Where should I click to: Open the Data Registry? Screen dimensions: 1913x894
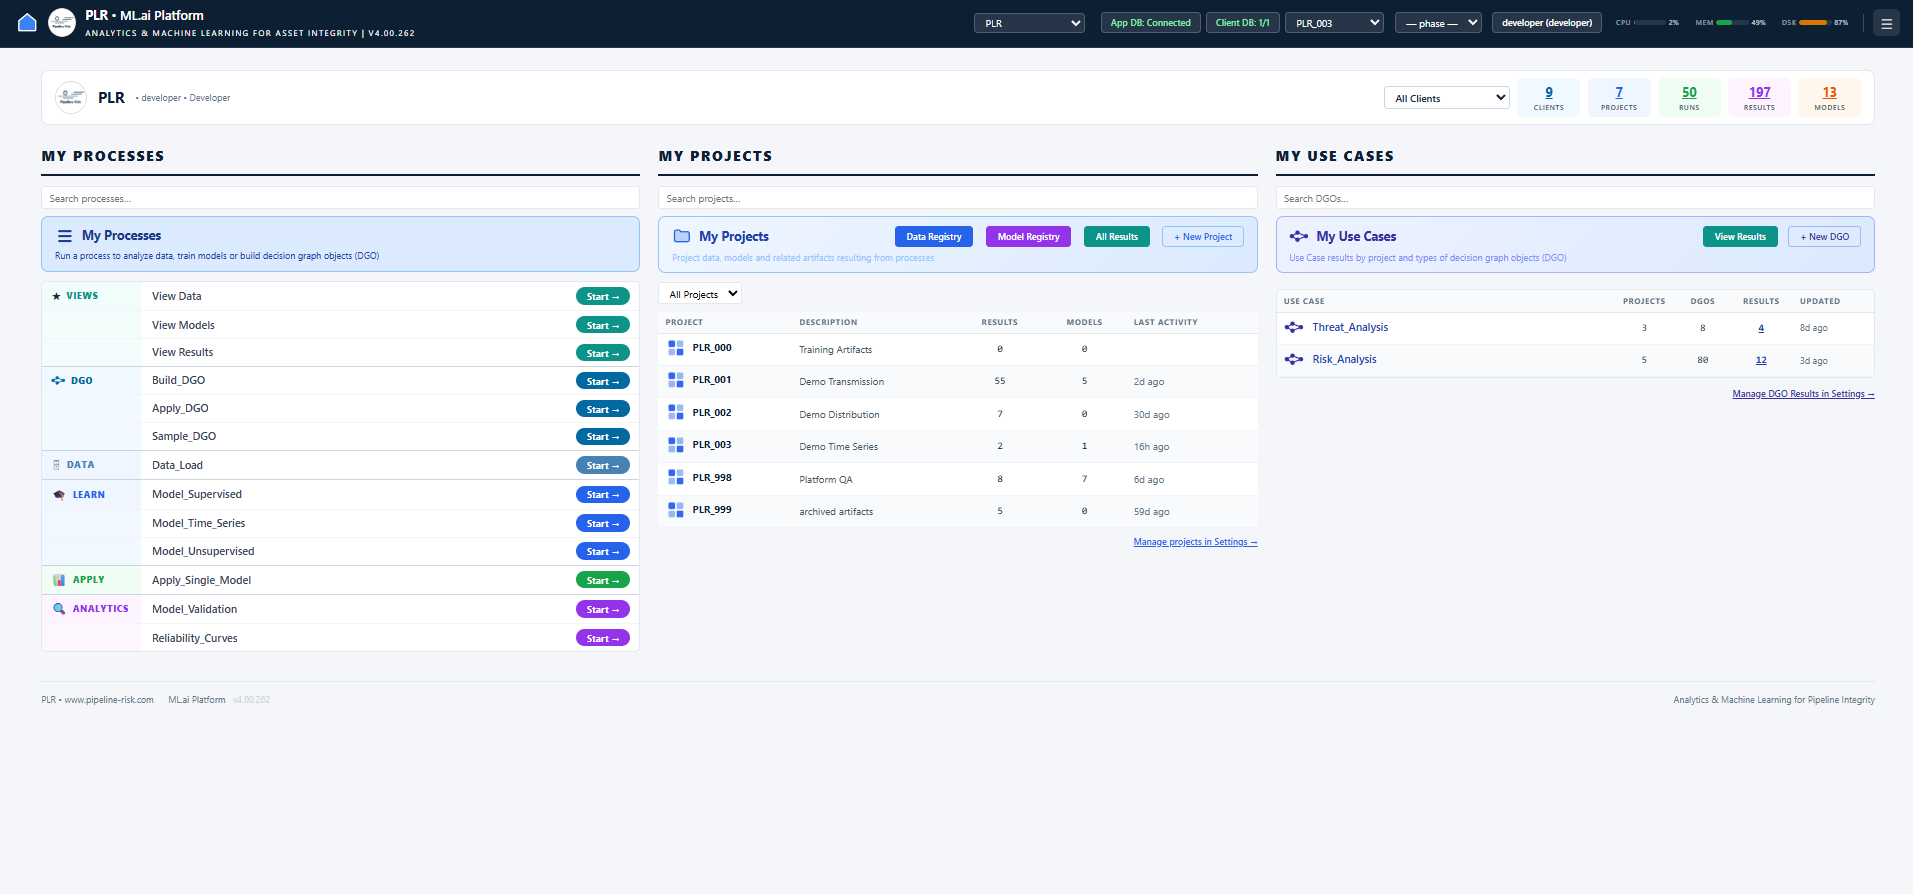934,237
